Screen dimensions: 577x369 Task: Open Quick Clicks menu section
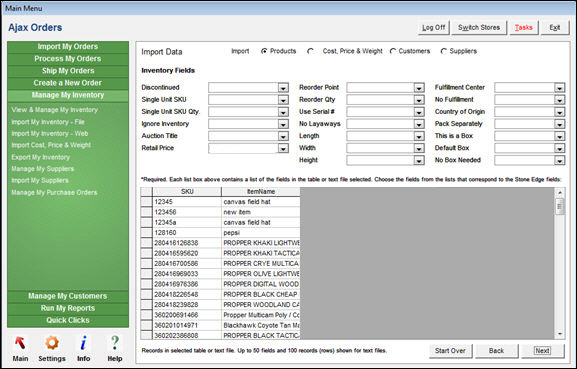68,320
